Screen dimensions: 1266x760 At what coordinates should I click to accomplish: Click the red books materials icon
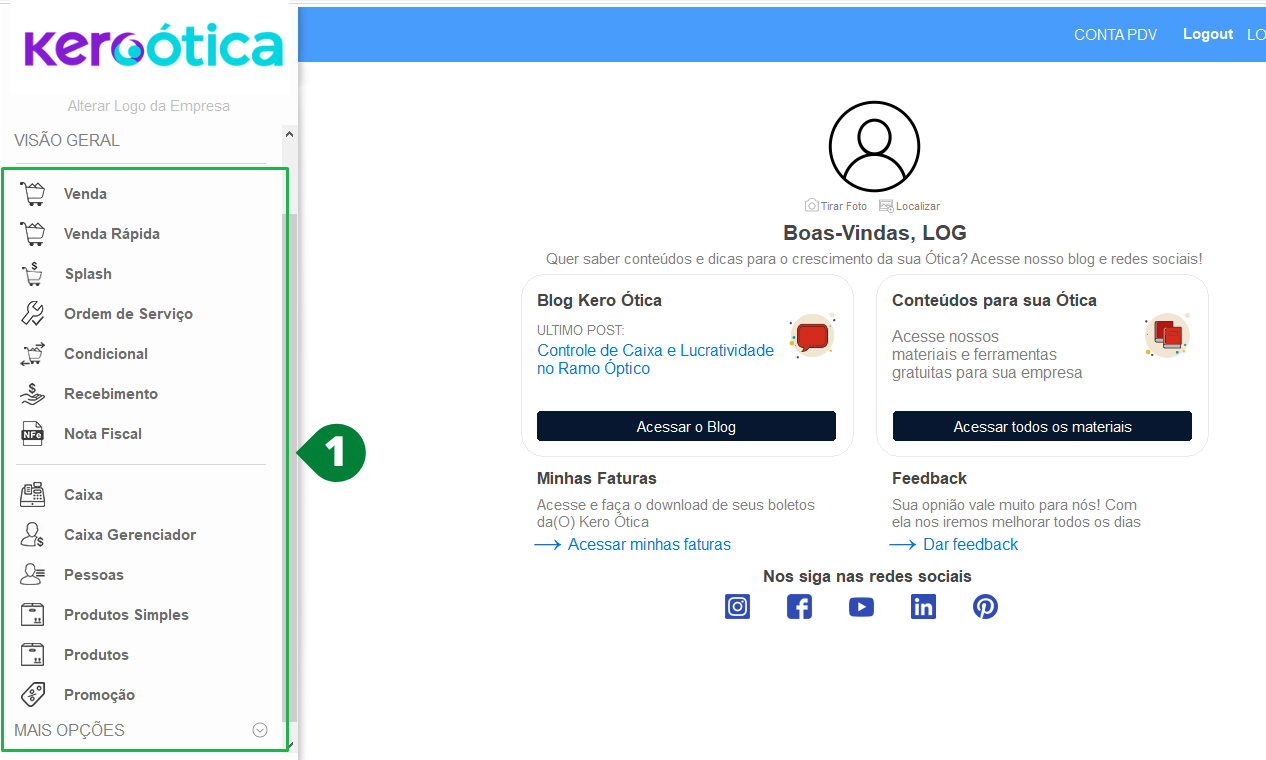tap(1167, 335)
